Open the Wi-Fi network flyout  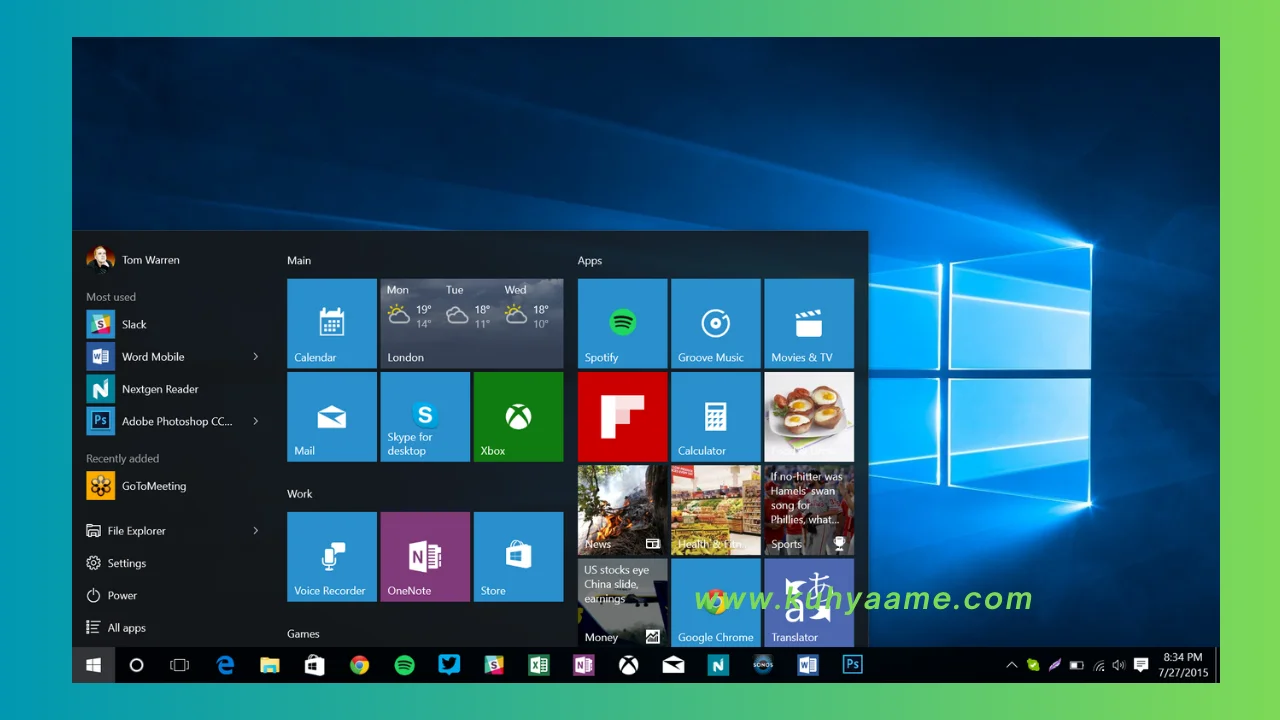coord(1099,665)
